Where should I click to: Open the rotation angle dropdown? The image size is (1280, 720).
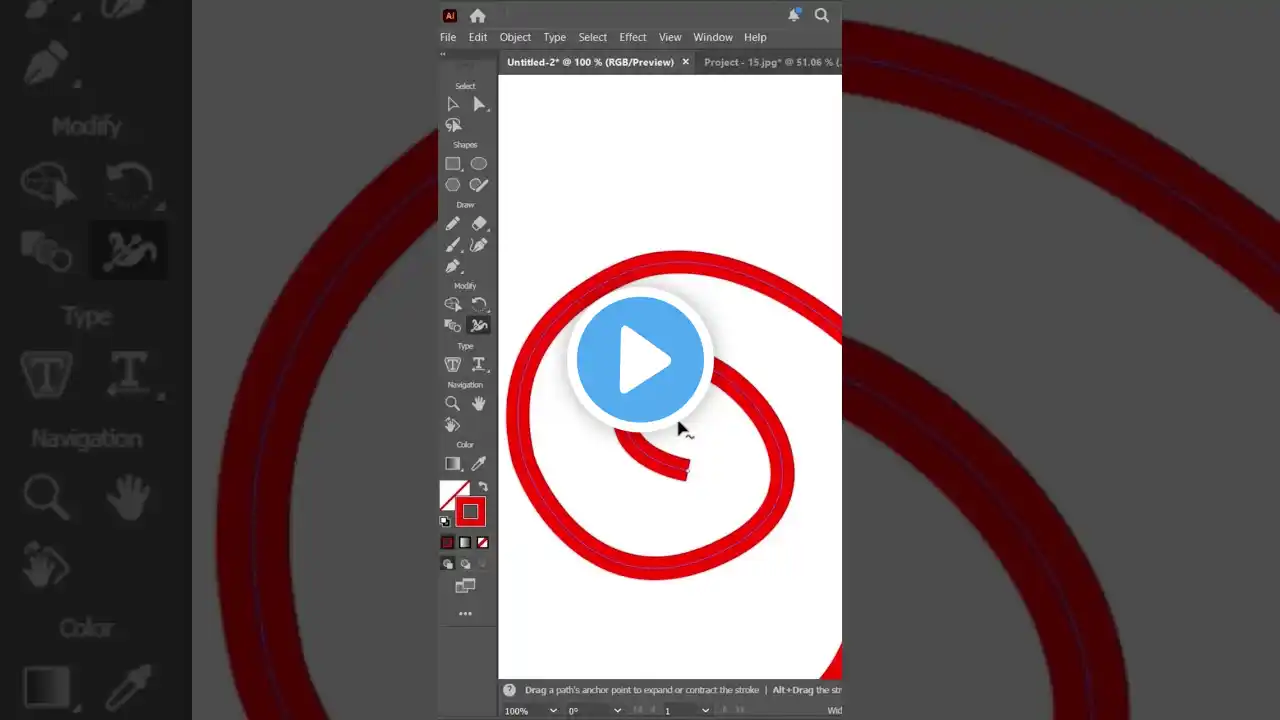coord(617,711)
